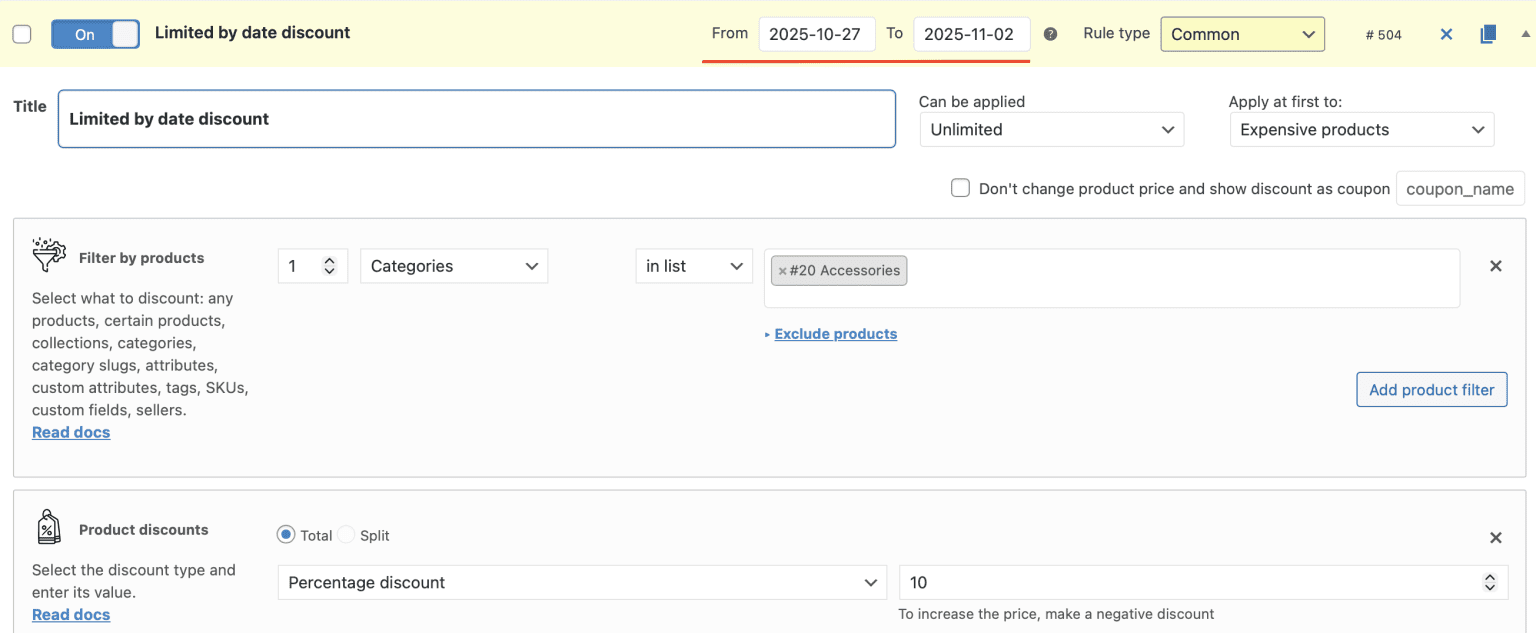The image size is (1536, 633).
Task: Click the help question mark icon
Action: pyautogui.click(x=1050, y=34)
